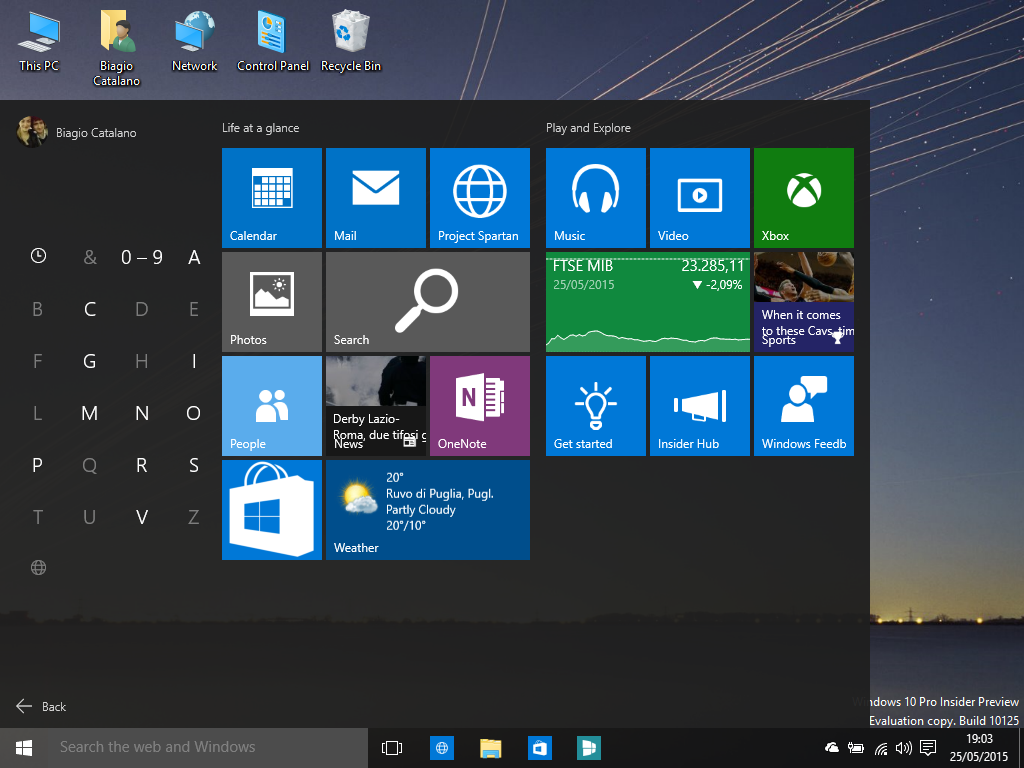Open the Windows Feedback tile
Image resolution: width=1024 pixels, height=768 pixels.
(x=803, y=406)
